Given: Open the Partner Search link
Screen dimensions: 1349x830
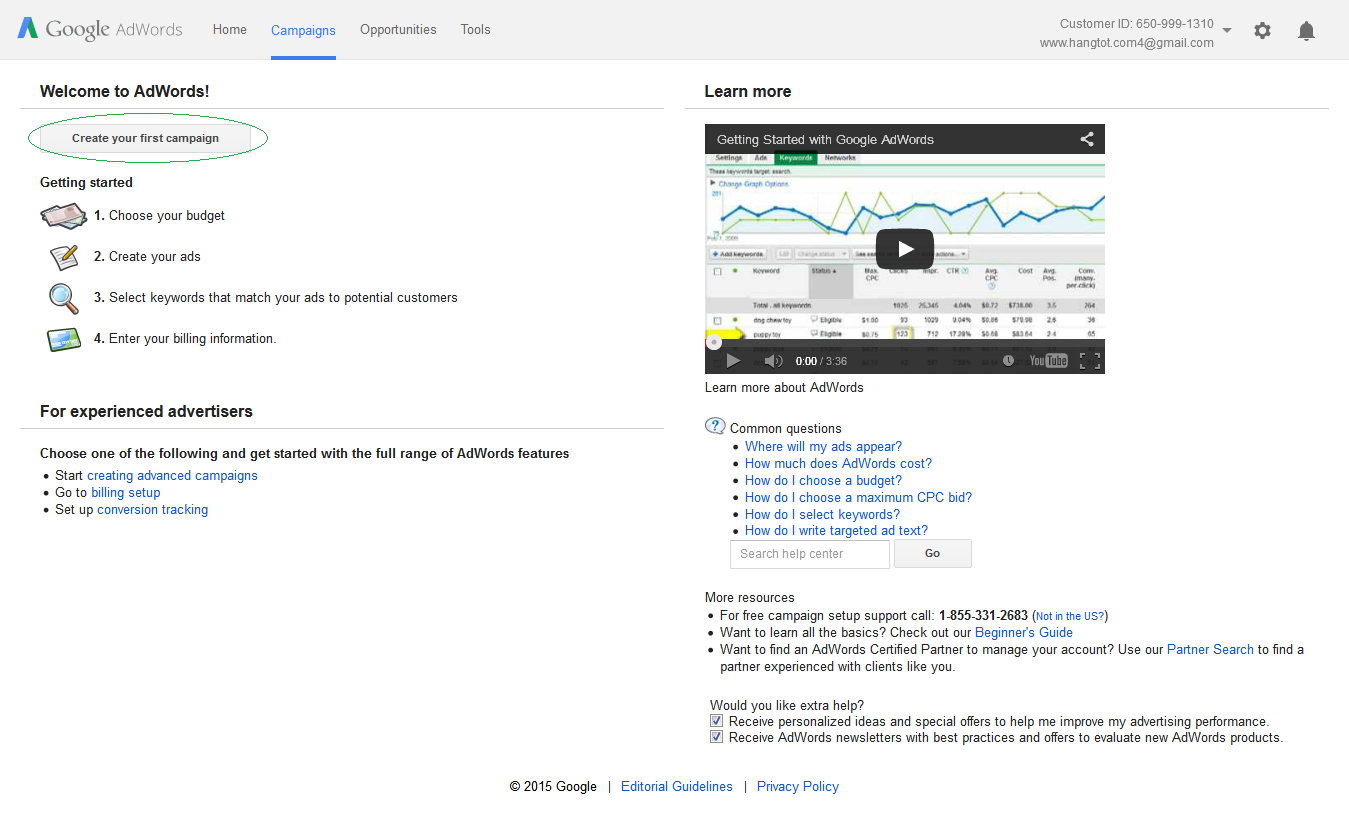Looking at the screenshot, I should (1210, 650).
